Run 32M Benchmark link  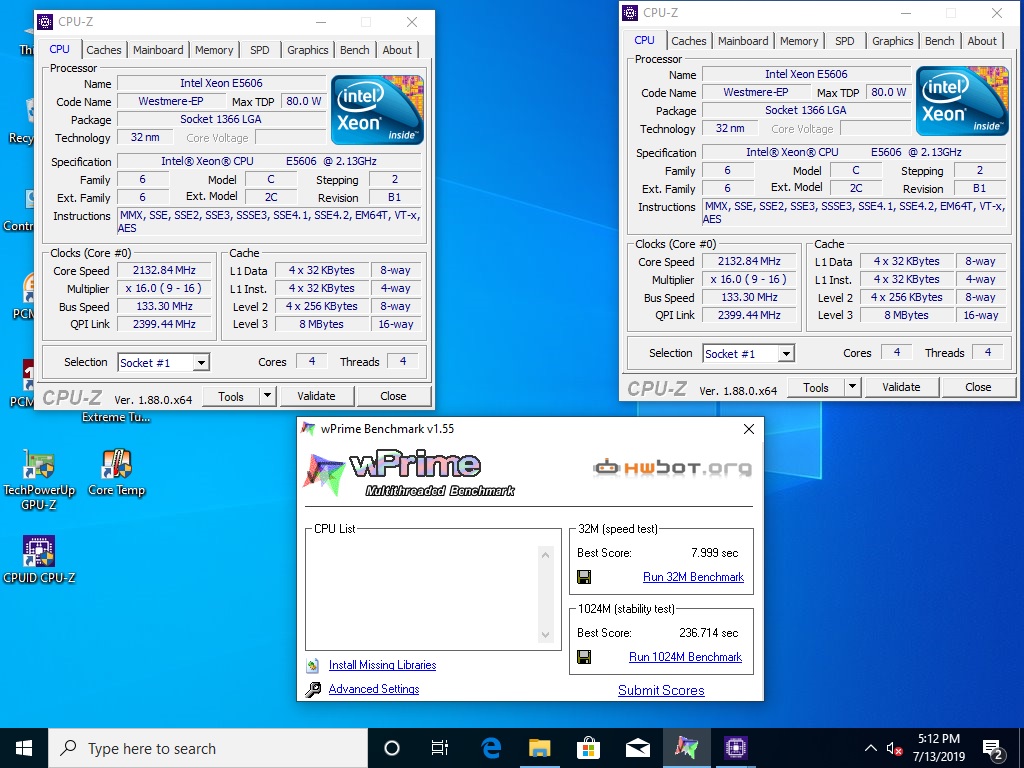694,577
